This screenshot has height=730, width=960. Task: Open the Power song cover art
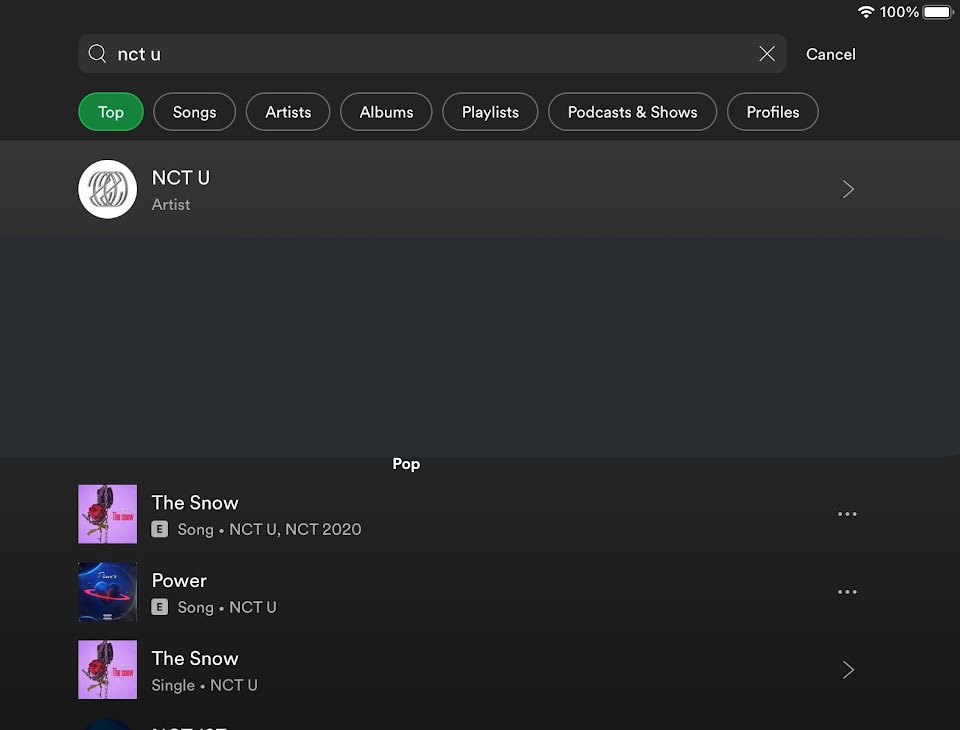[108, 592]
